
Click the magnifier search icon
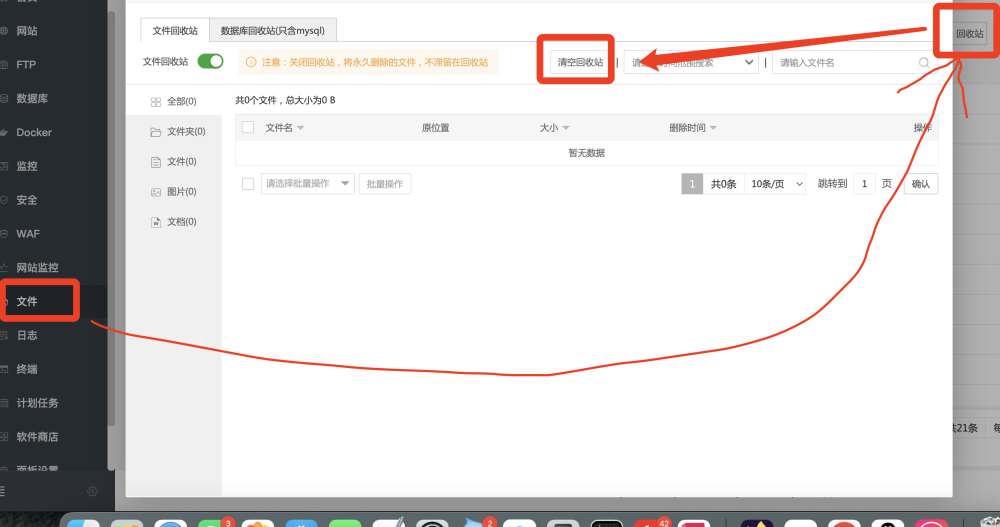coord(923,63)
